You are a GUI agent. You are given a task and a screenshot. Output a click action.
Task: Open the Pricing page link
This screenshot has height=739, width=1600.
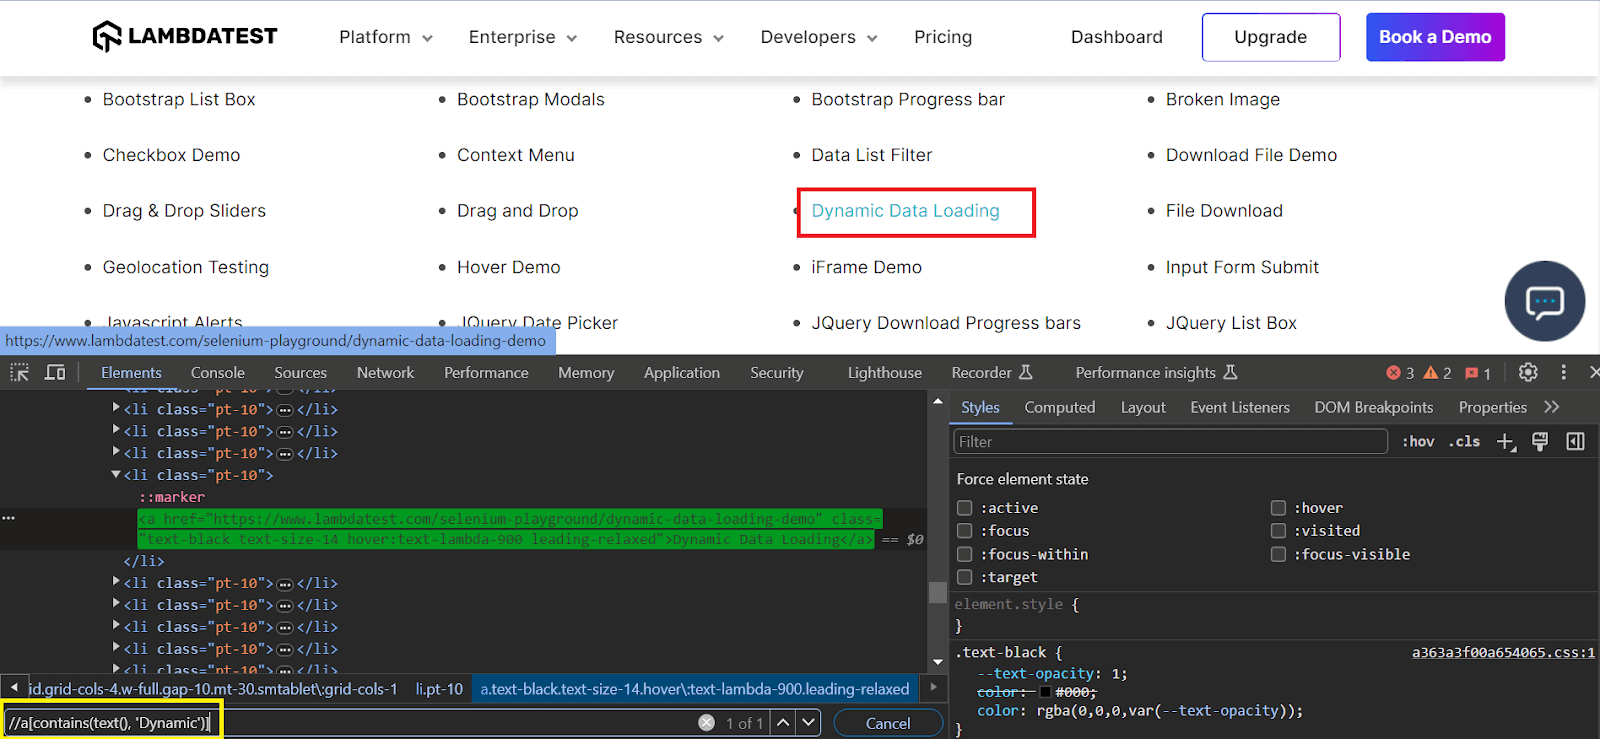coord(943,37)
